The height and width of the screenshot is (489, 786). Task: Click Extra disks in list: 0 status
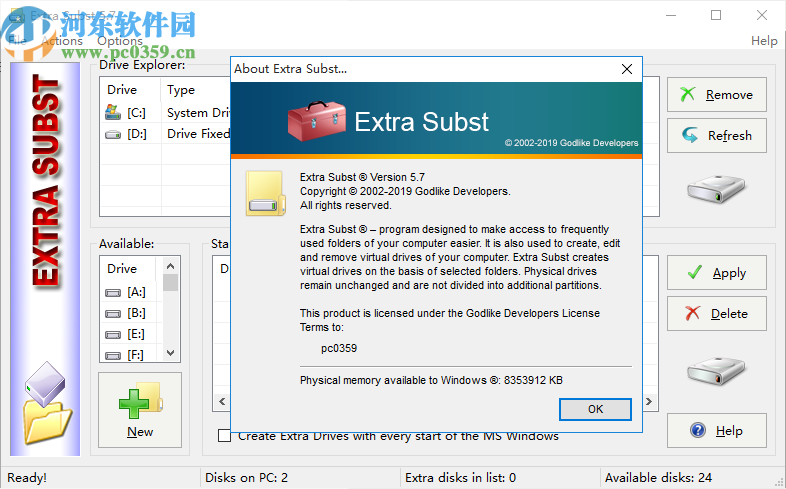coord(460,478)
